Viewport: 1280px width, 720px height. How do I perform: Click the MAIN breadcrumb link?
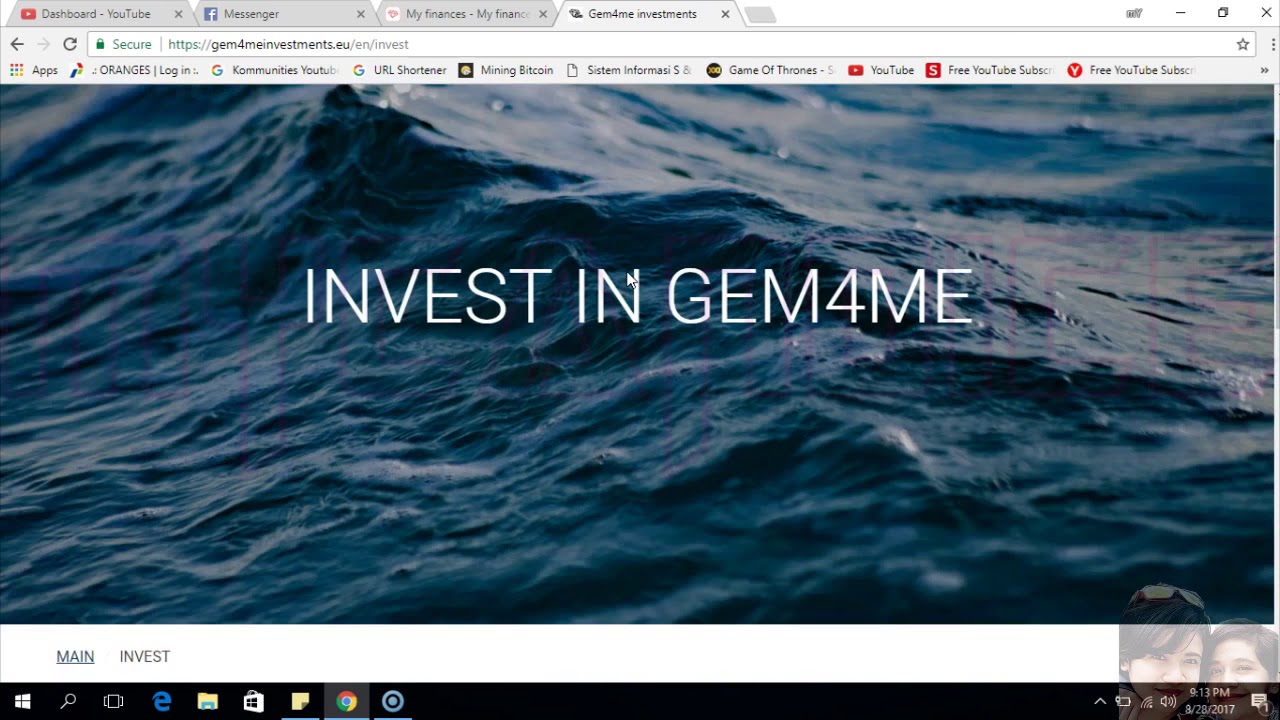pyautogui.click(x=75, y=657)
